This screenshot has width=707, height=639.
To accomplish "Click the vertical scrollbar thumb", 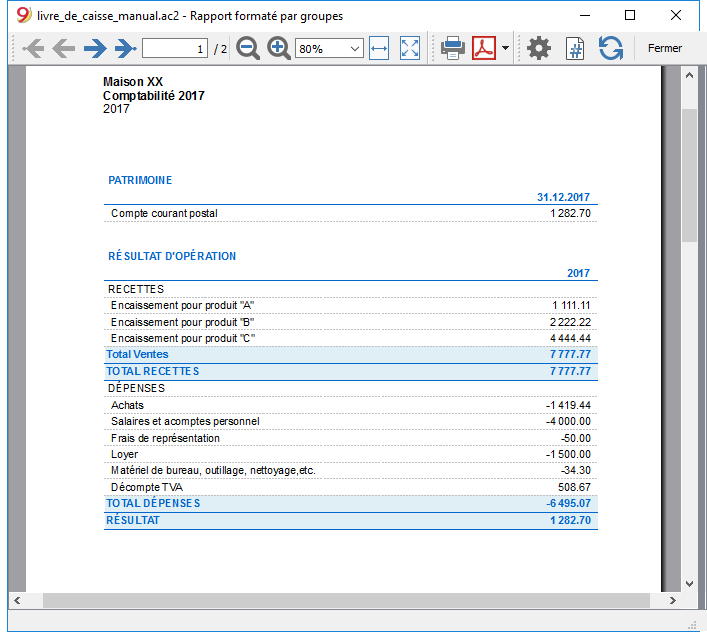I will (x=689, y=175).
